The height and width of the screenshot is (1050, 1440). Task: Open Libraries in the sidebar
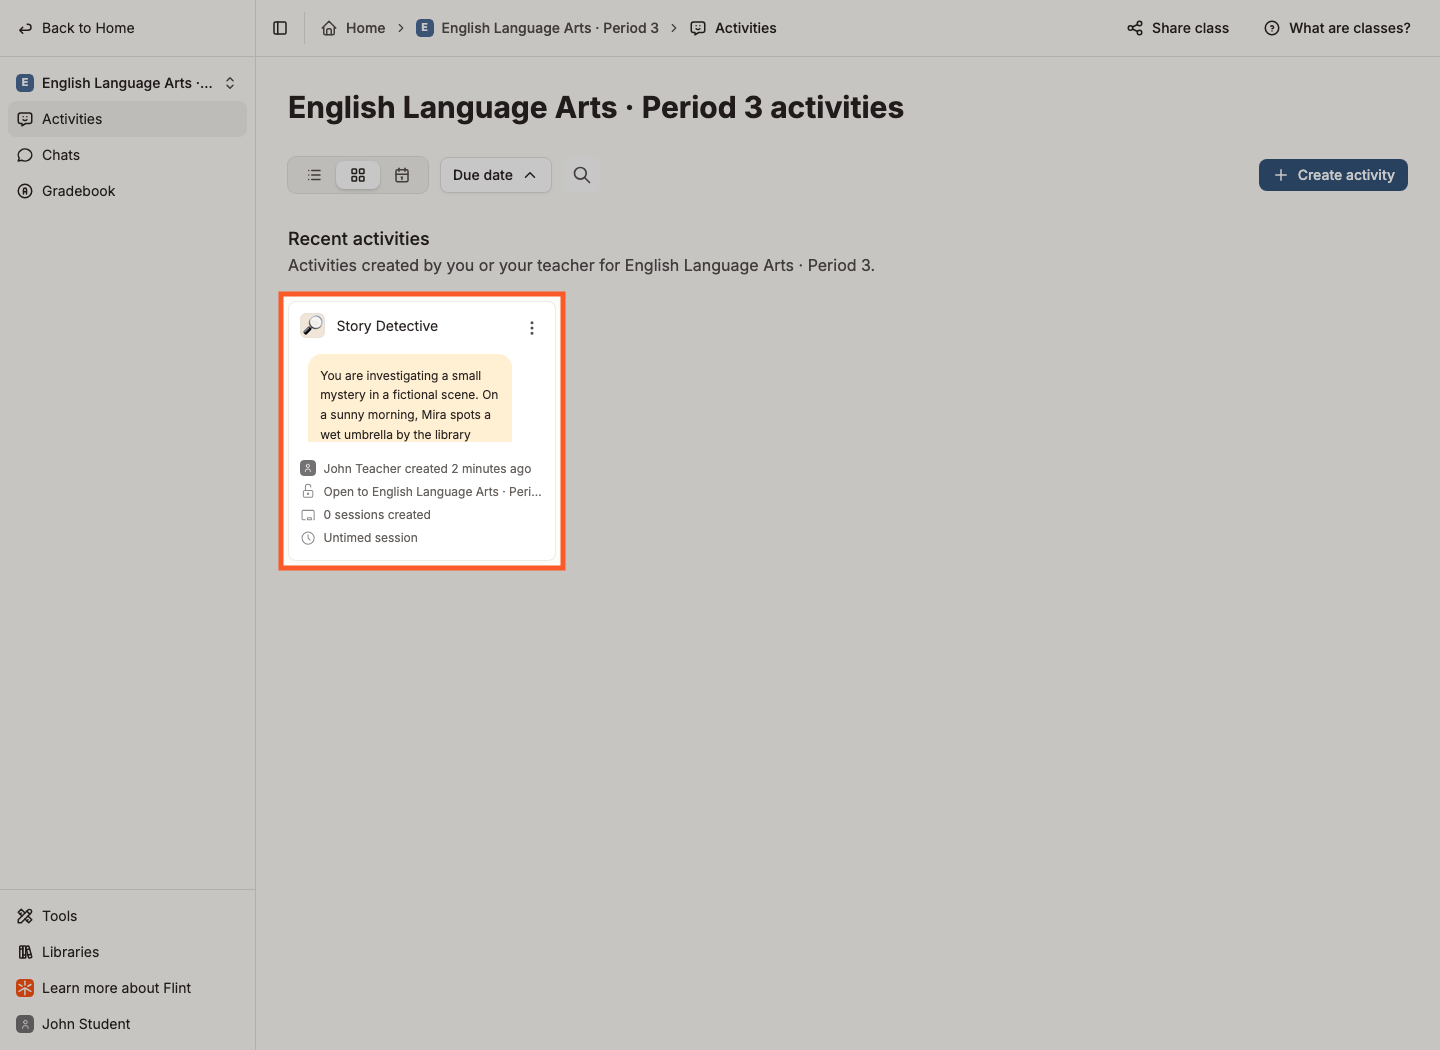tap(127, 952)
